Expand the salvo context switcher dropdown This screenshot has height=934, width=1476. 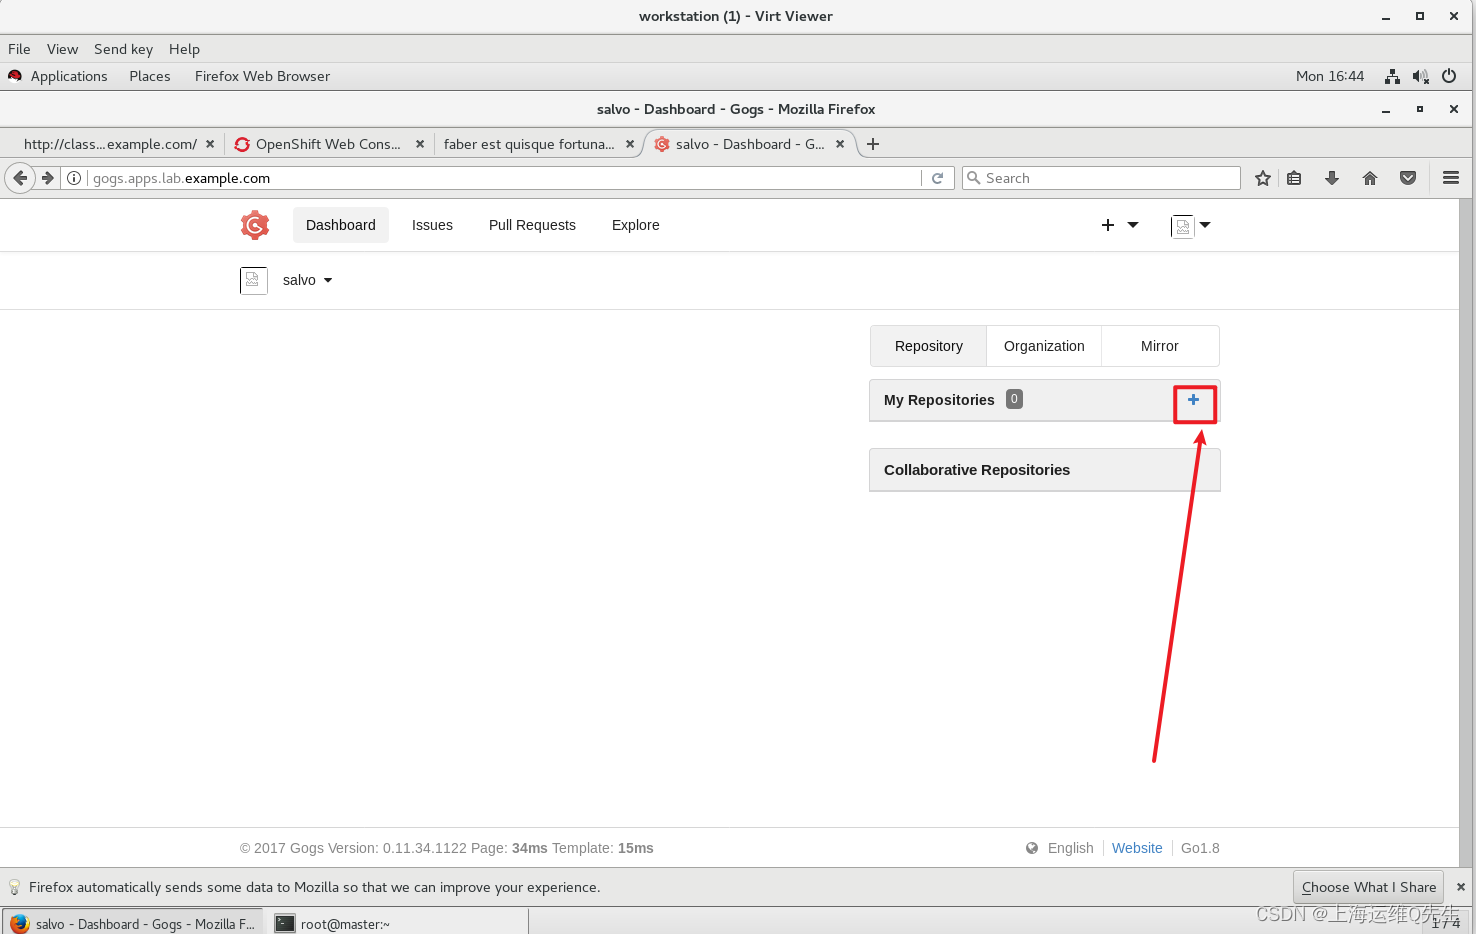(307, 280)
